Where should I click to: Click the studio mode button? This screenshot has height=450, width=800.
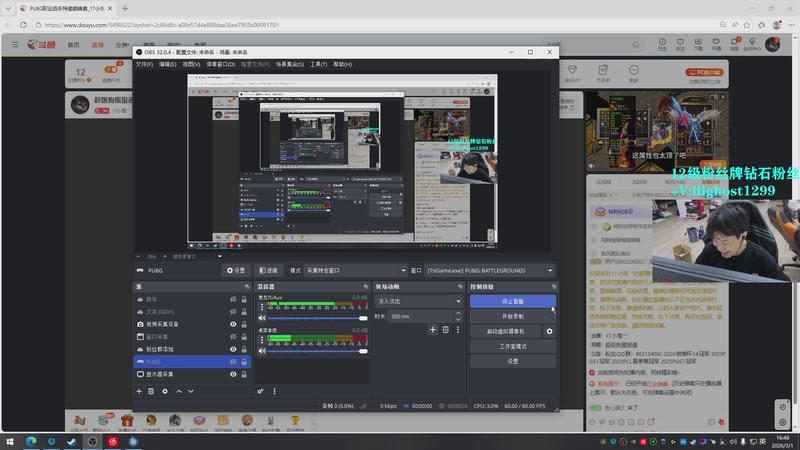[x=512, y=346]
